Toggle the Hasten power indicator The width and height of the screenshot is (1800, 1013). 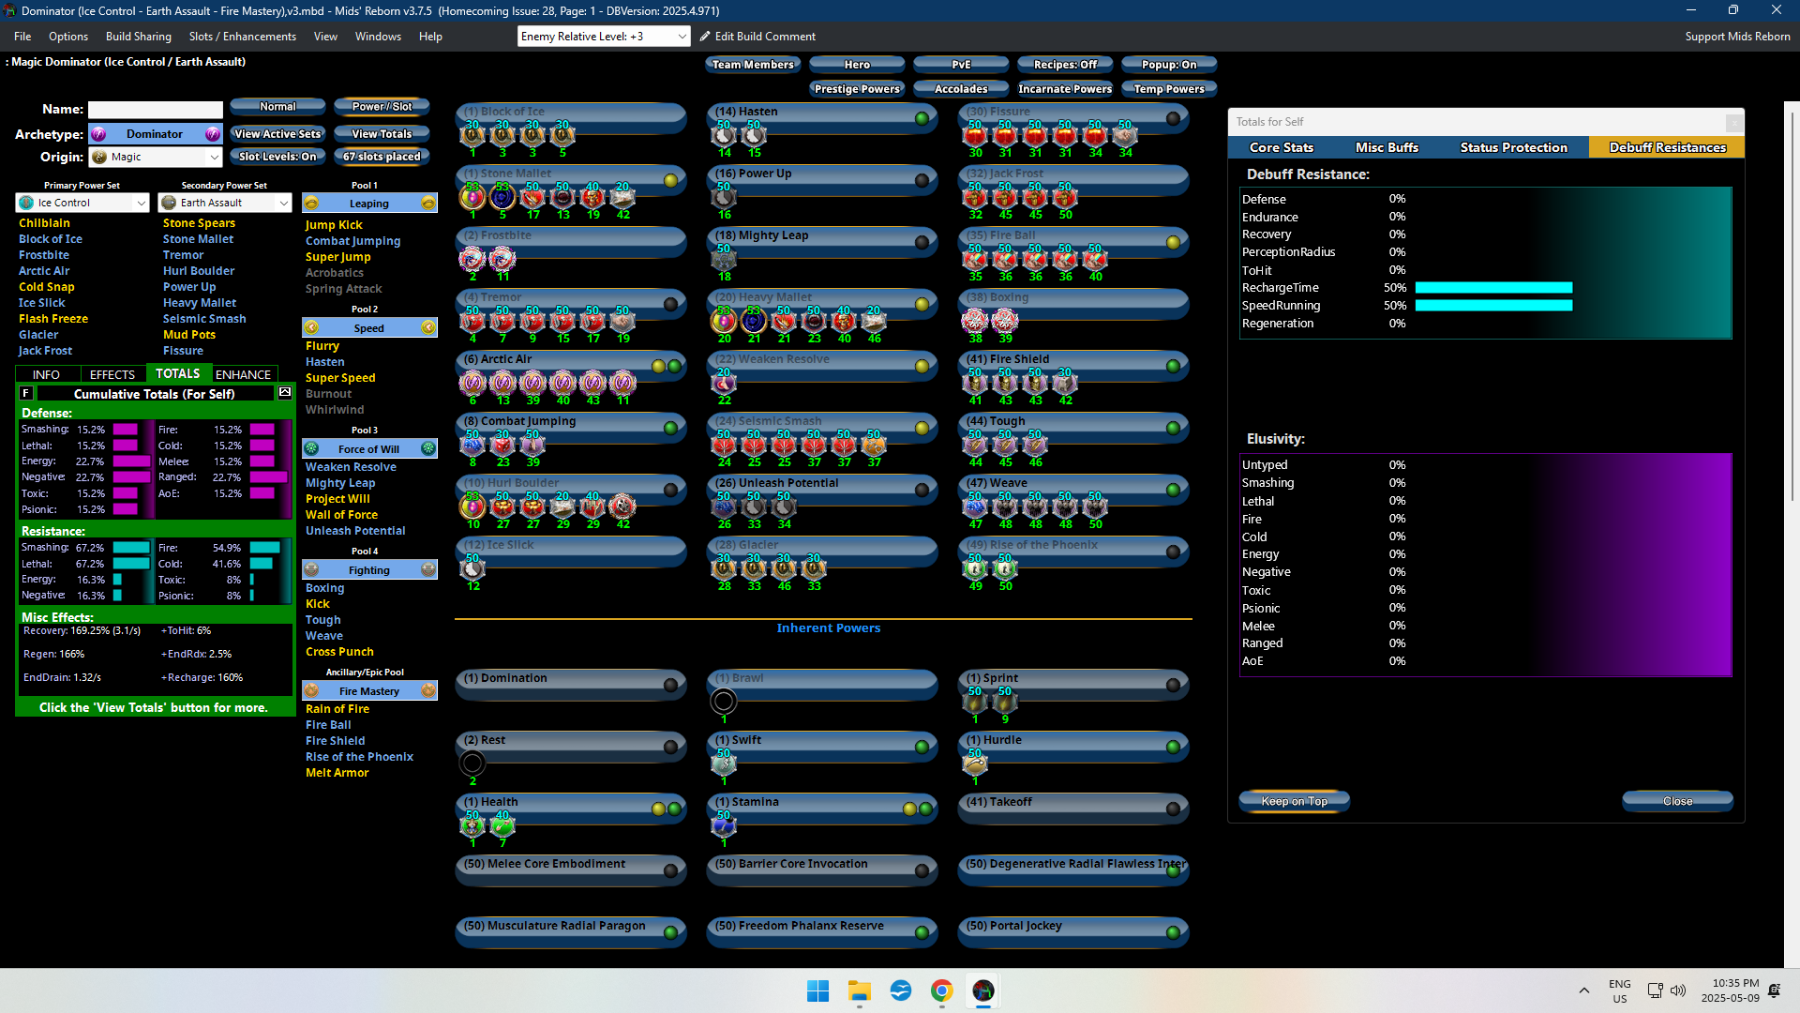pos(922,118)
